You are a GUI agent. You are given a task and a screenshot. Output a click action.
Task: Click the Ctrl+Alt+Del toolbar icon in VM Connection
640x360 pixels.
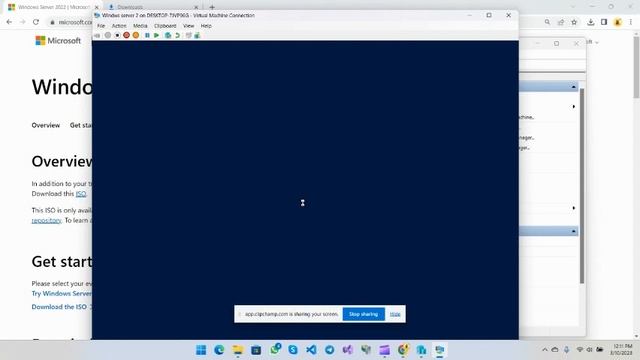pos(97,36)
